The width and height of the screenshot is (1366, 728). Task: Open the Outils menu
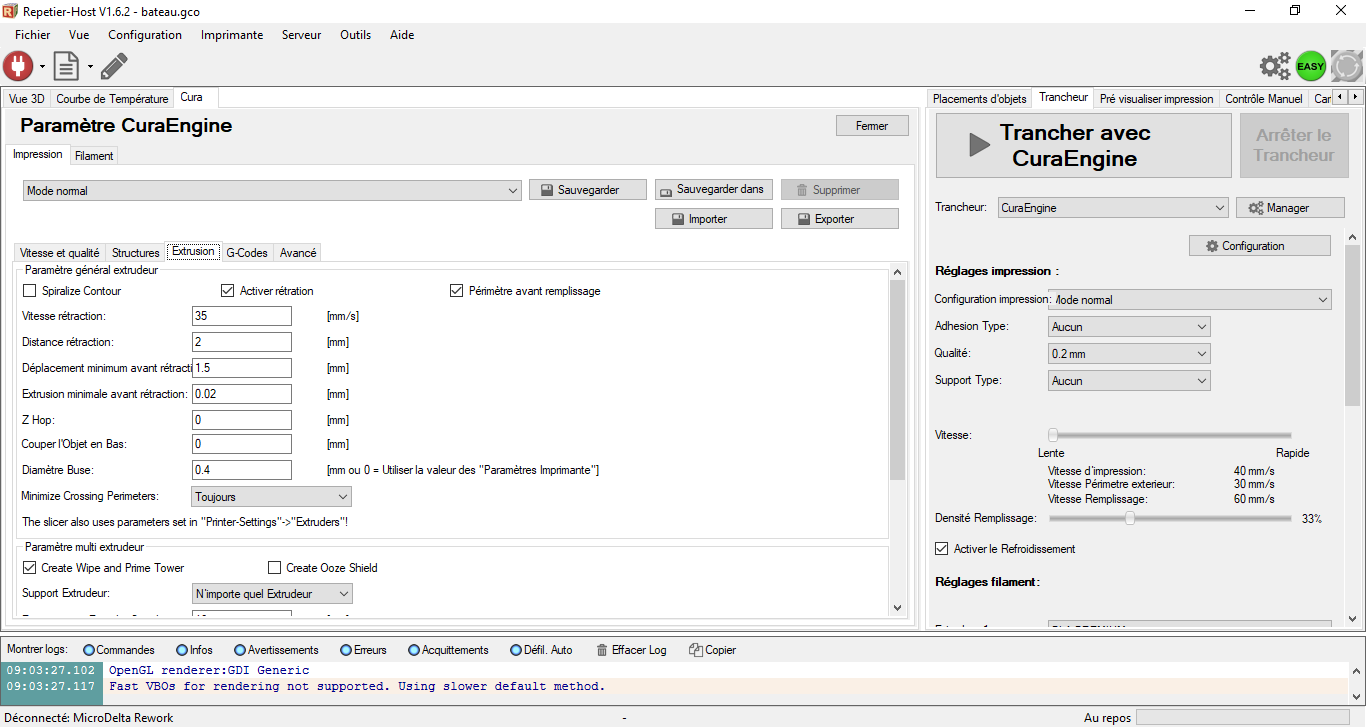pos(355,35)
